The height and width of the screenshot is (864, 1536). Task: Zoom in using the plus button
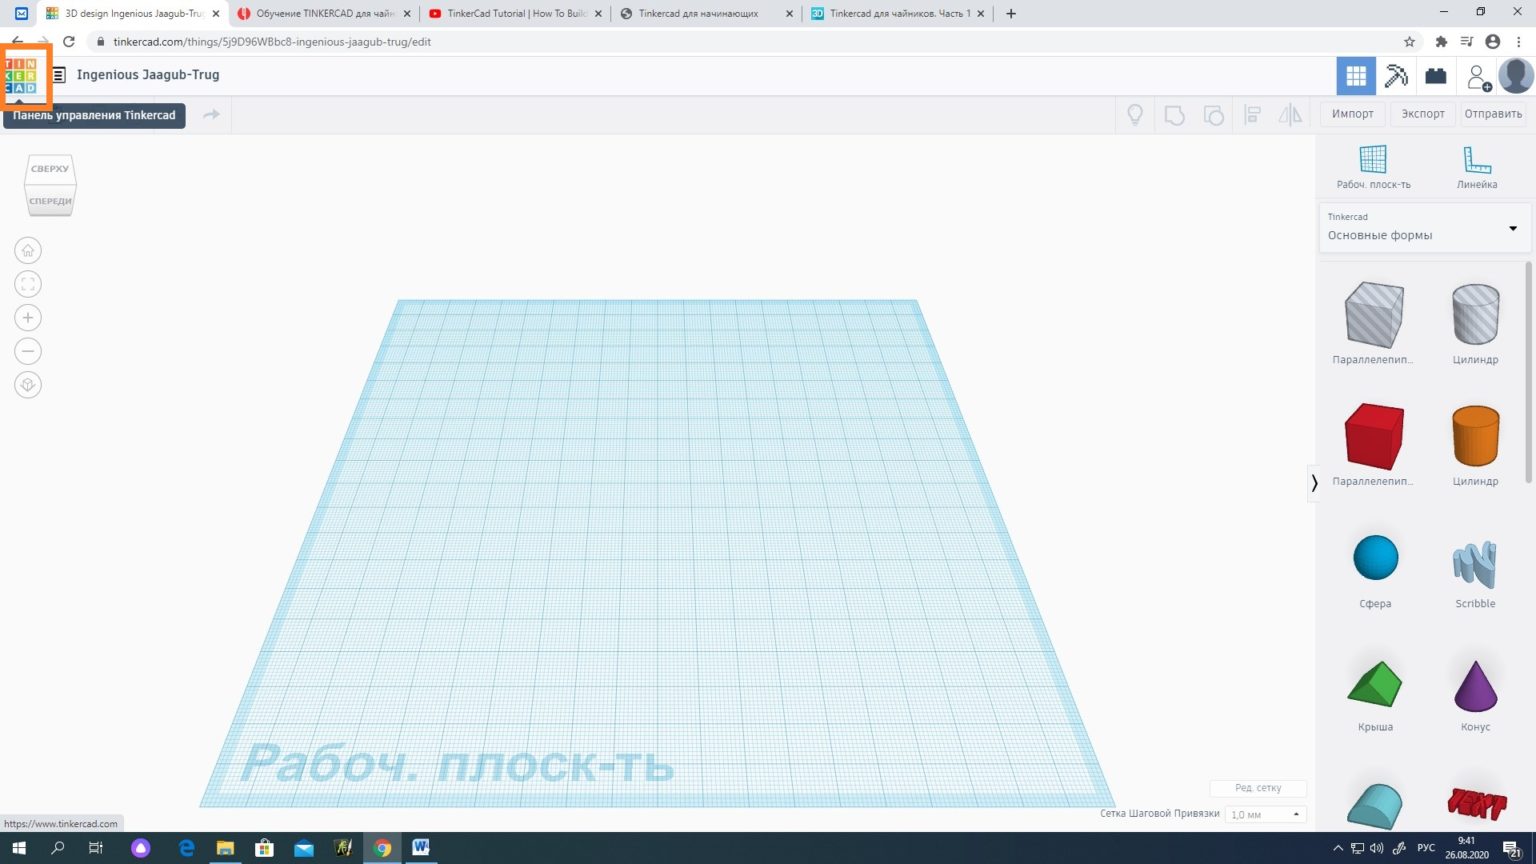(x=28, y=318)
